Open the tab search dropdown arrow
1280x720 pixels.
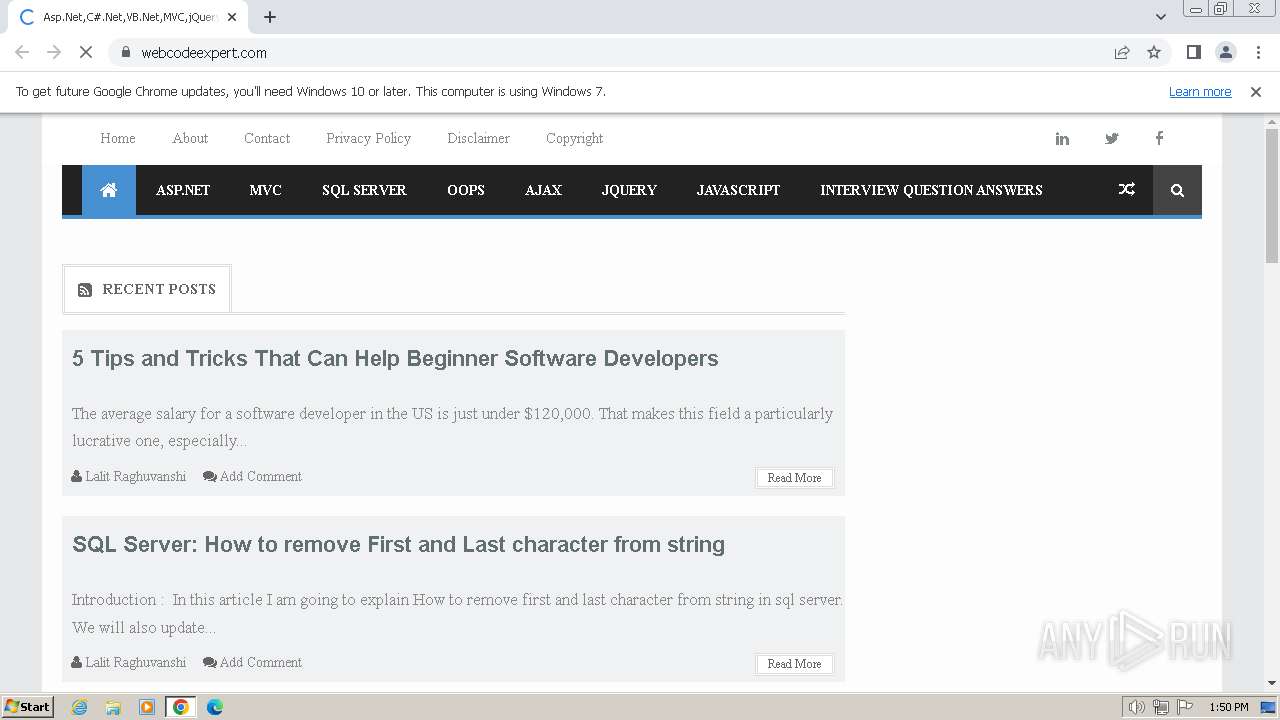pos(1161,17)
